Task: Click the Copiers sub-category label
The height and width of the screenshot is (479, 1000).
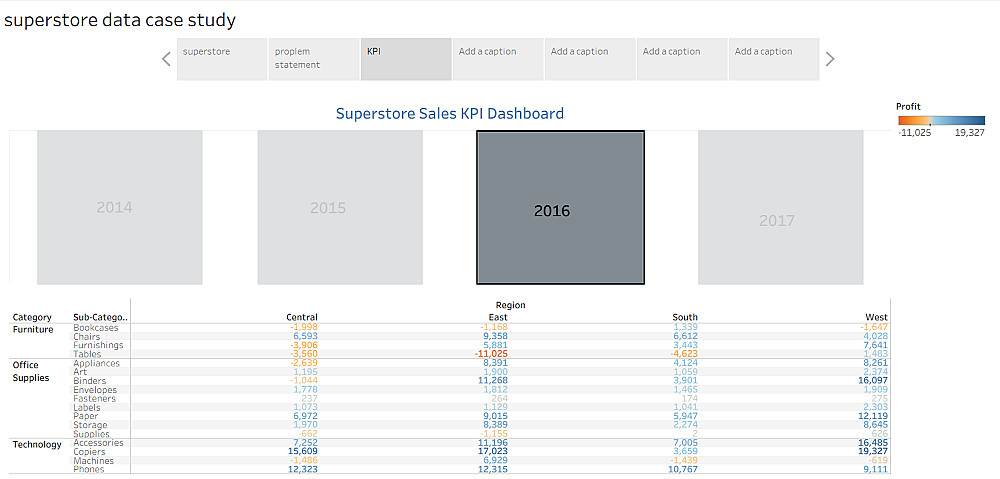Action: (x=93, y=452)
